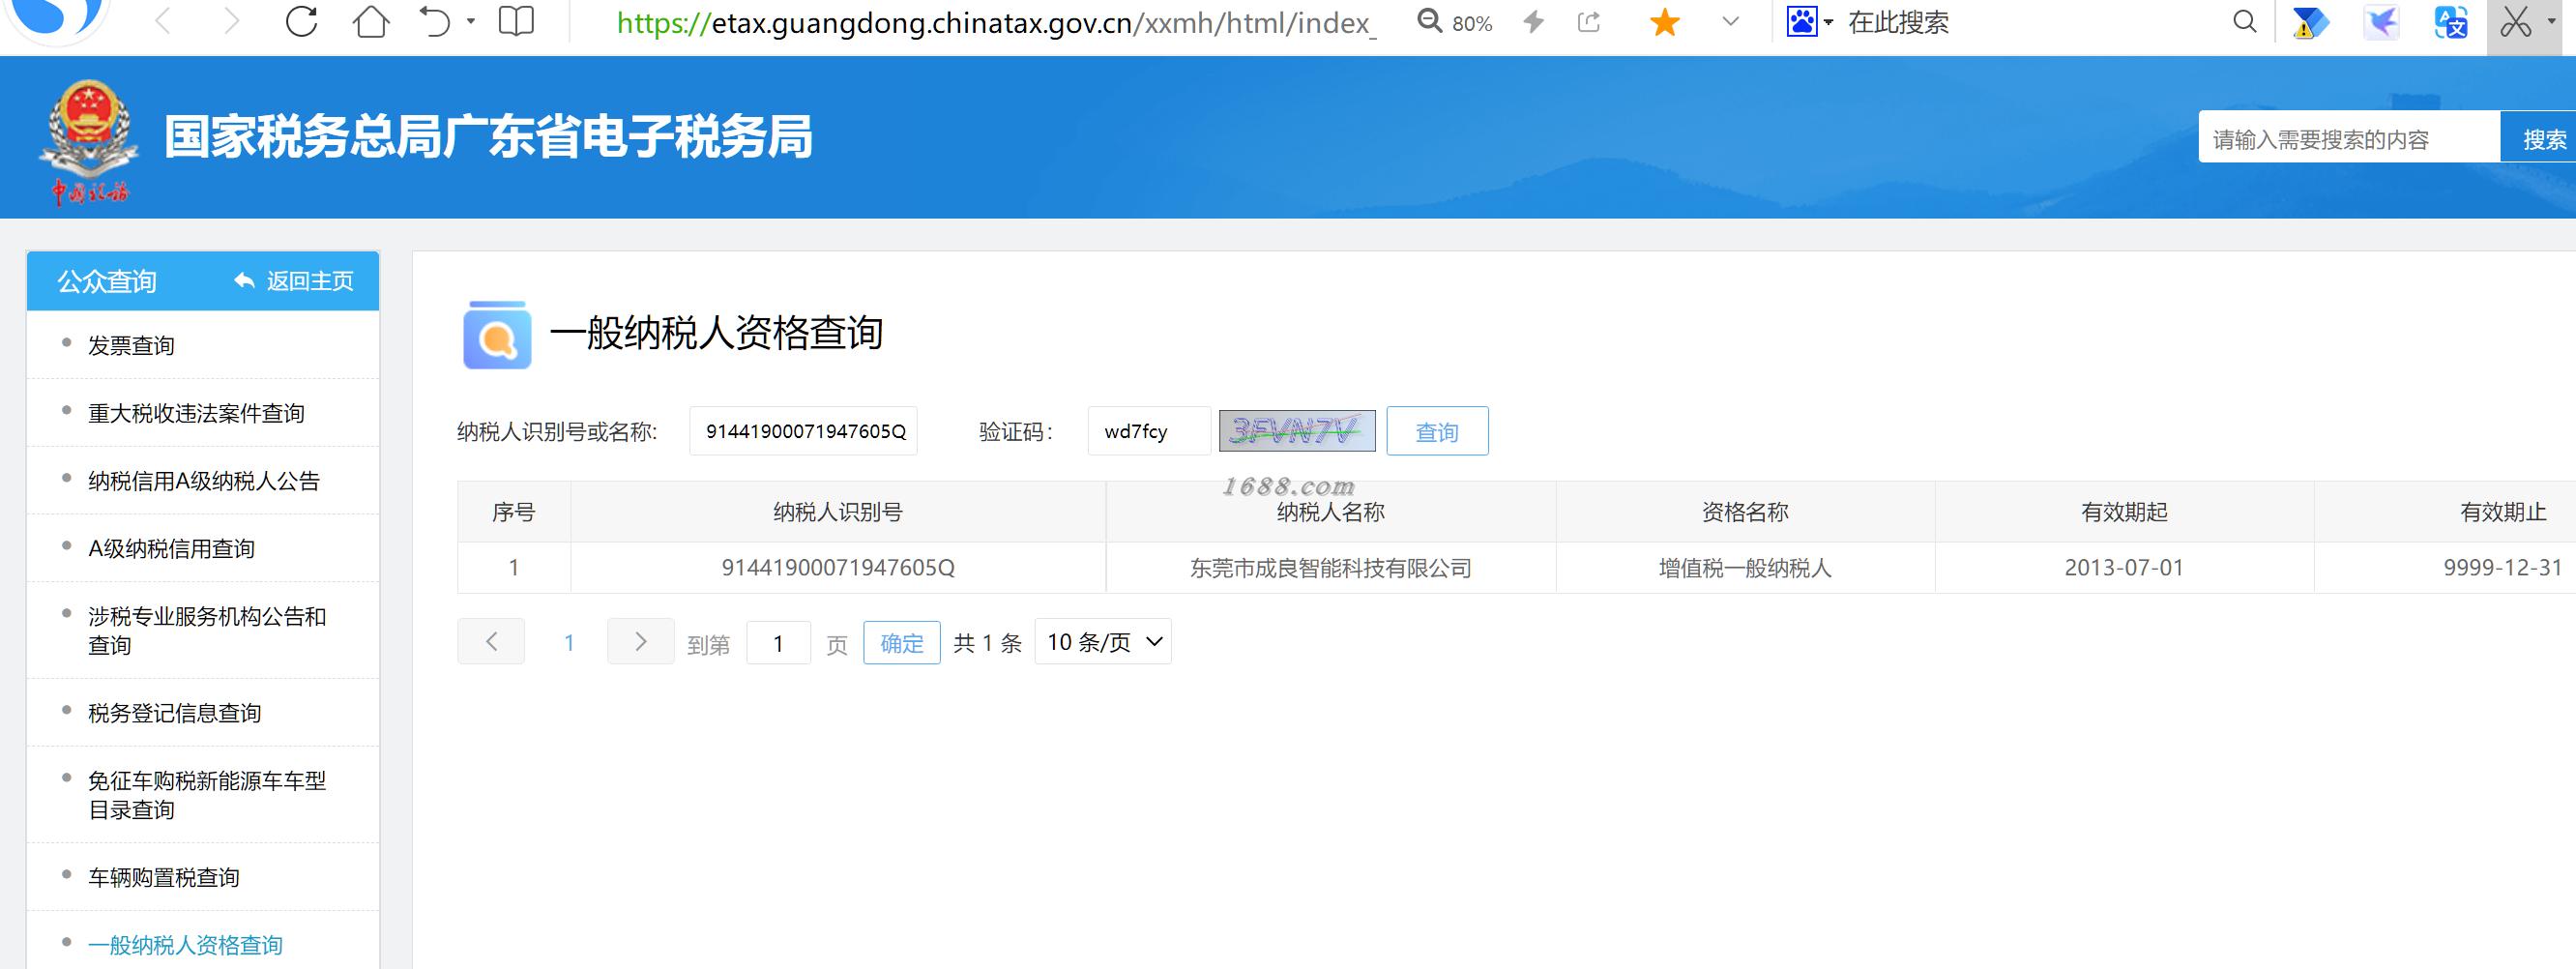Click cell '91441900071947605Q' in results table
2576x969 pixels.
tap(838, 568)
